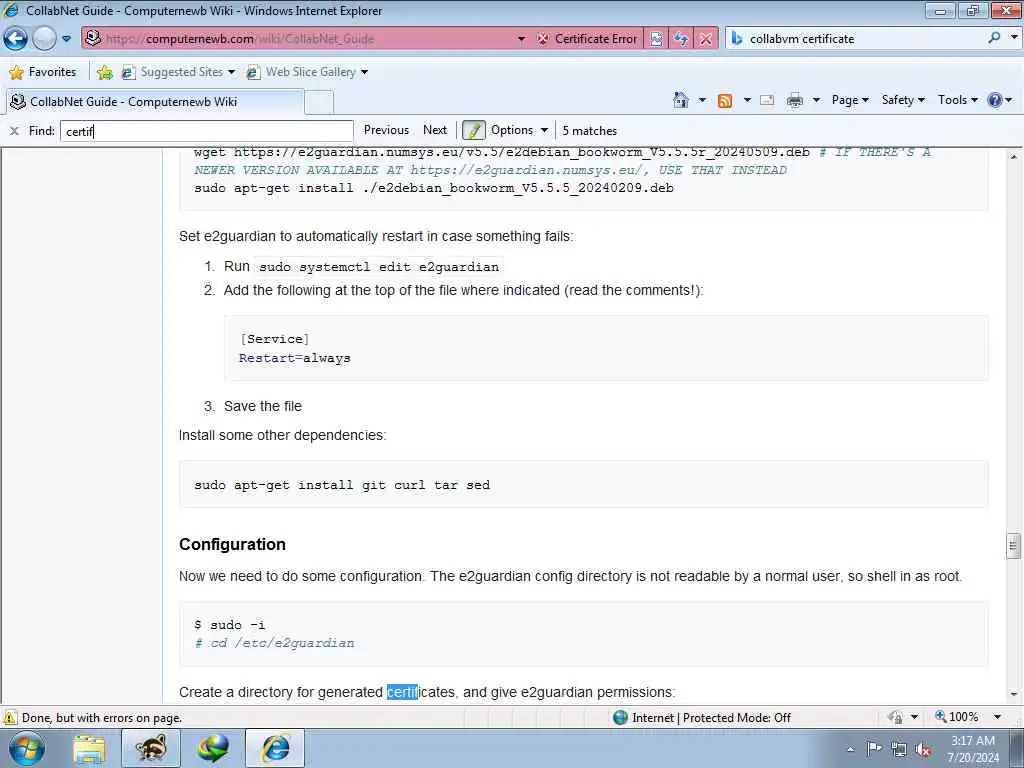Select the CollabNet Guide browser tab
The image size is (1024, 768).
click(155, 101)
